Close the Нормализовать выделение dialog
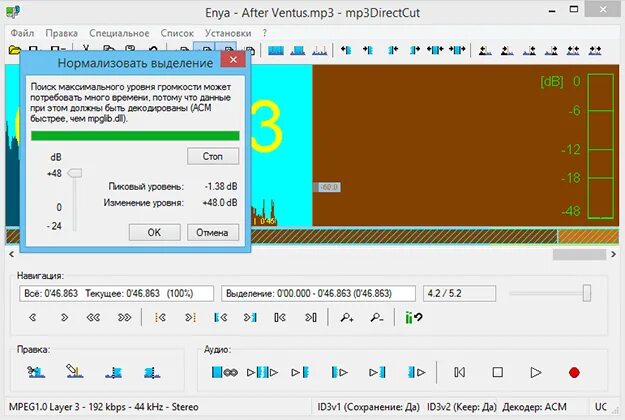 233,60
